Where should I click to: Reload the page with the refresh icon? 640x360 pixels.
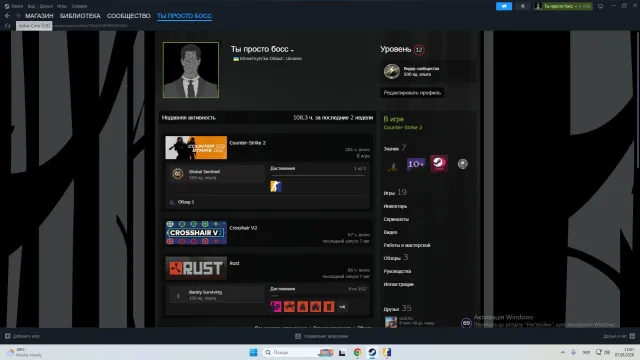tap(7, 26)
